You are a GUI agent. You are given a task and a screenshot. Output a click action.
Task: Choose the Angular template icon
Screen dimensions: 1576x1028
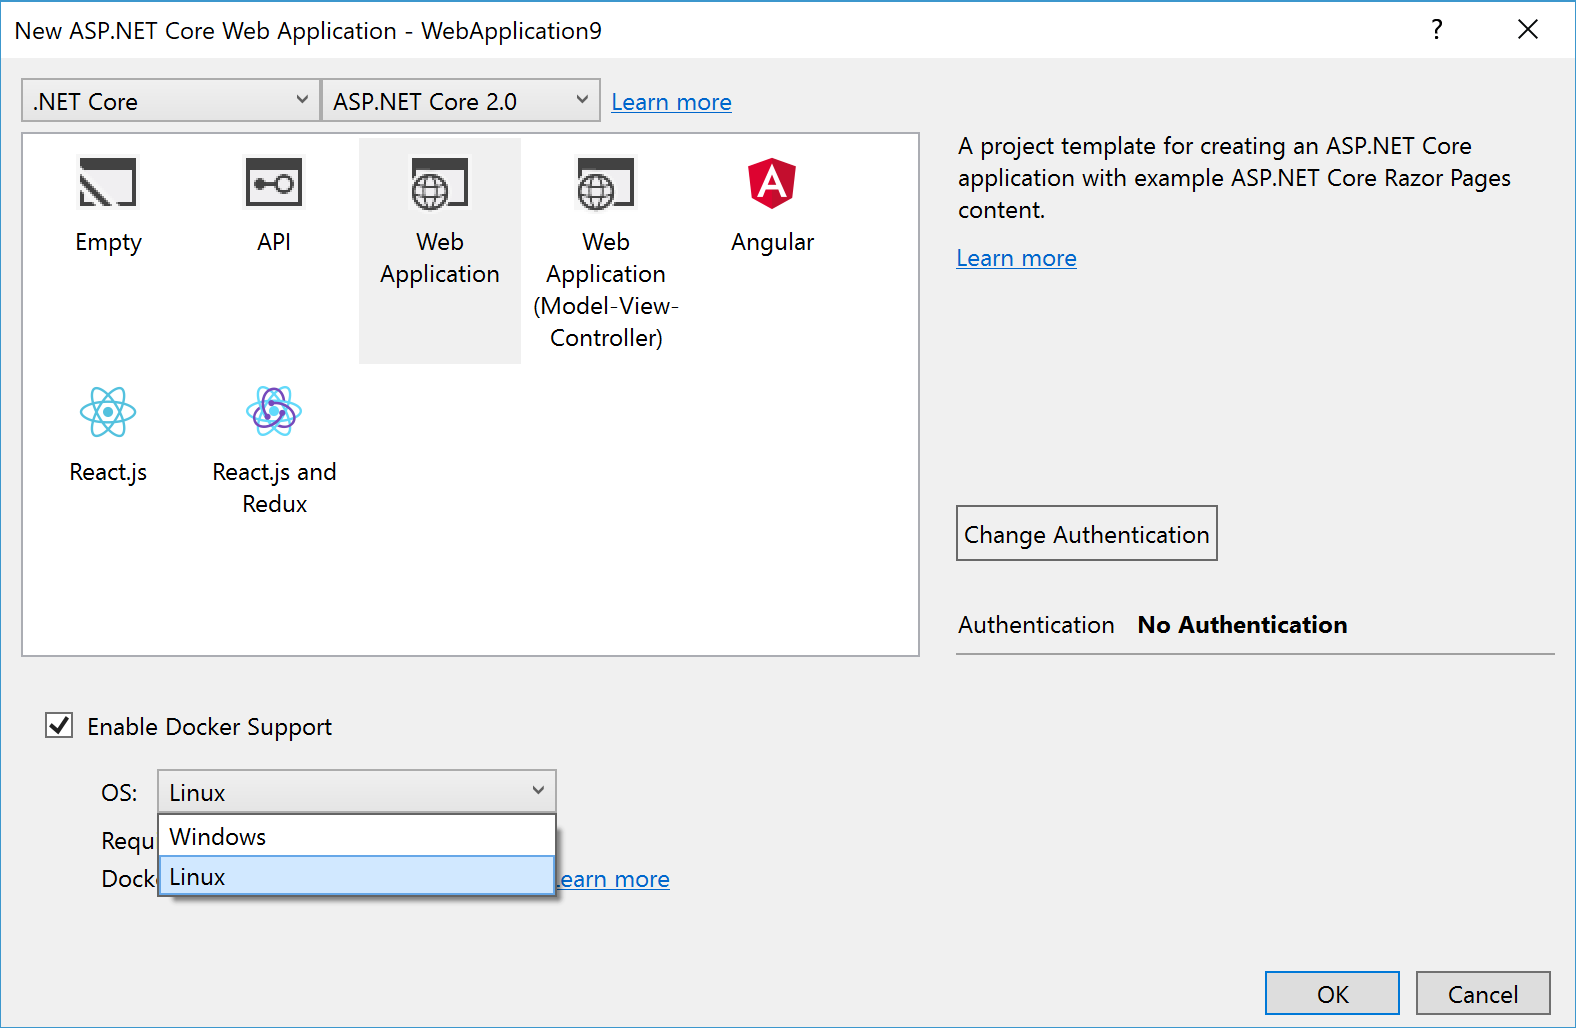pos(772,183)
